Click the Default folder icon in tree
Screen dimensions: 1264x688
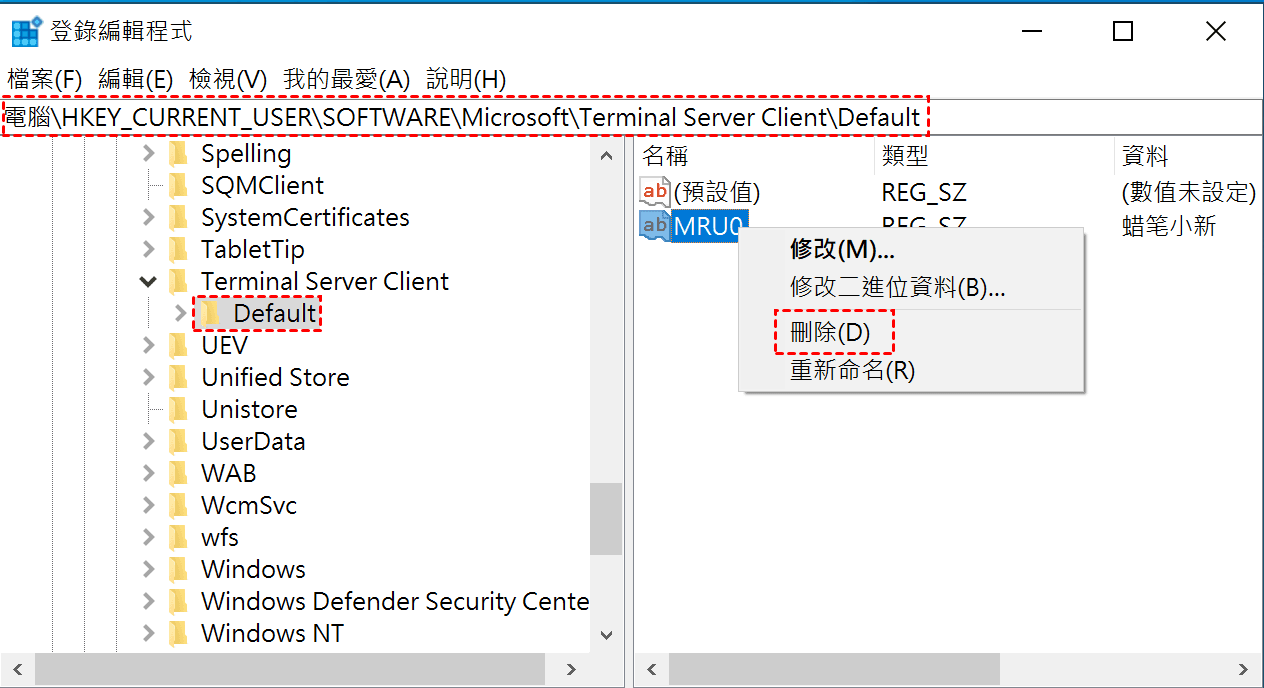211,313
